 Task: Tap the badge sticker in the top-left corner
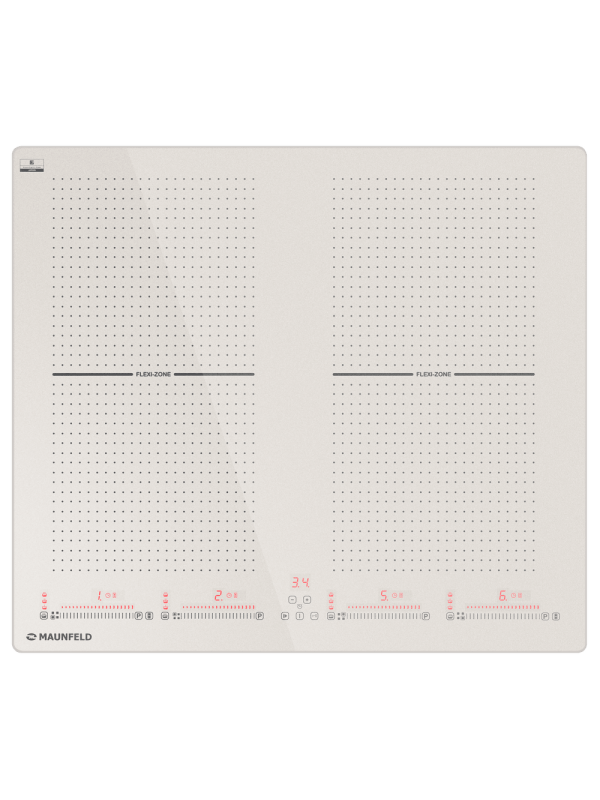click(31, 164)
